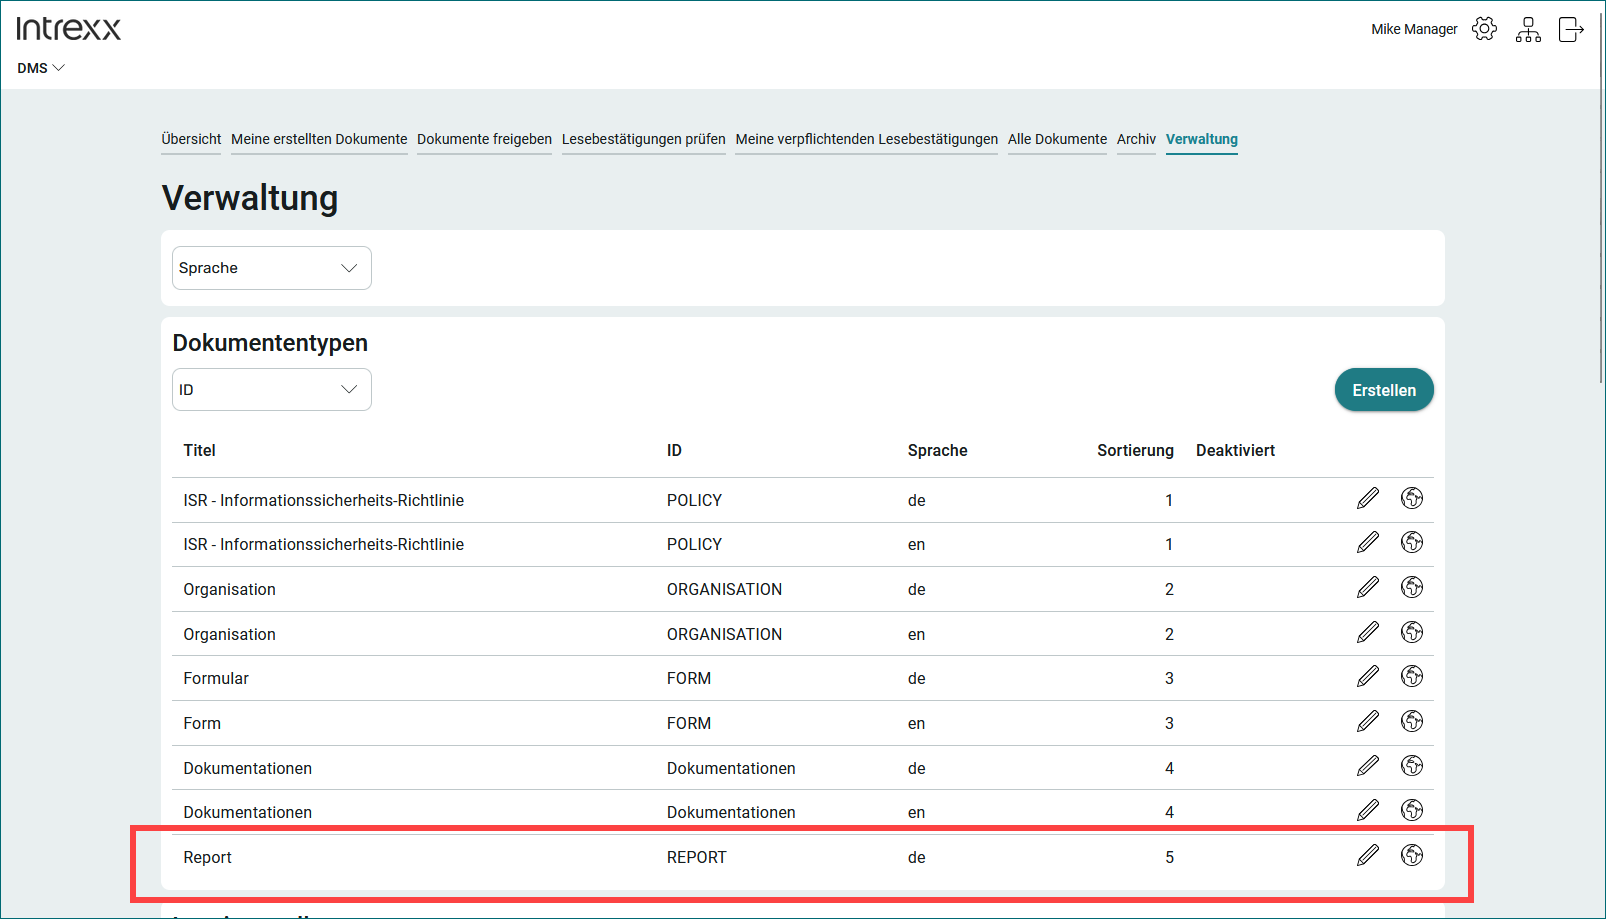This screenshot has width=1606, height=919.
Task: Edit the Dokumentationen en row with pencil
Action: (1368, 810)
